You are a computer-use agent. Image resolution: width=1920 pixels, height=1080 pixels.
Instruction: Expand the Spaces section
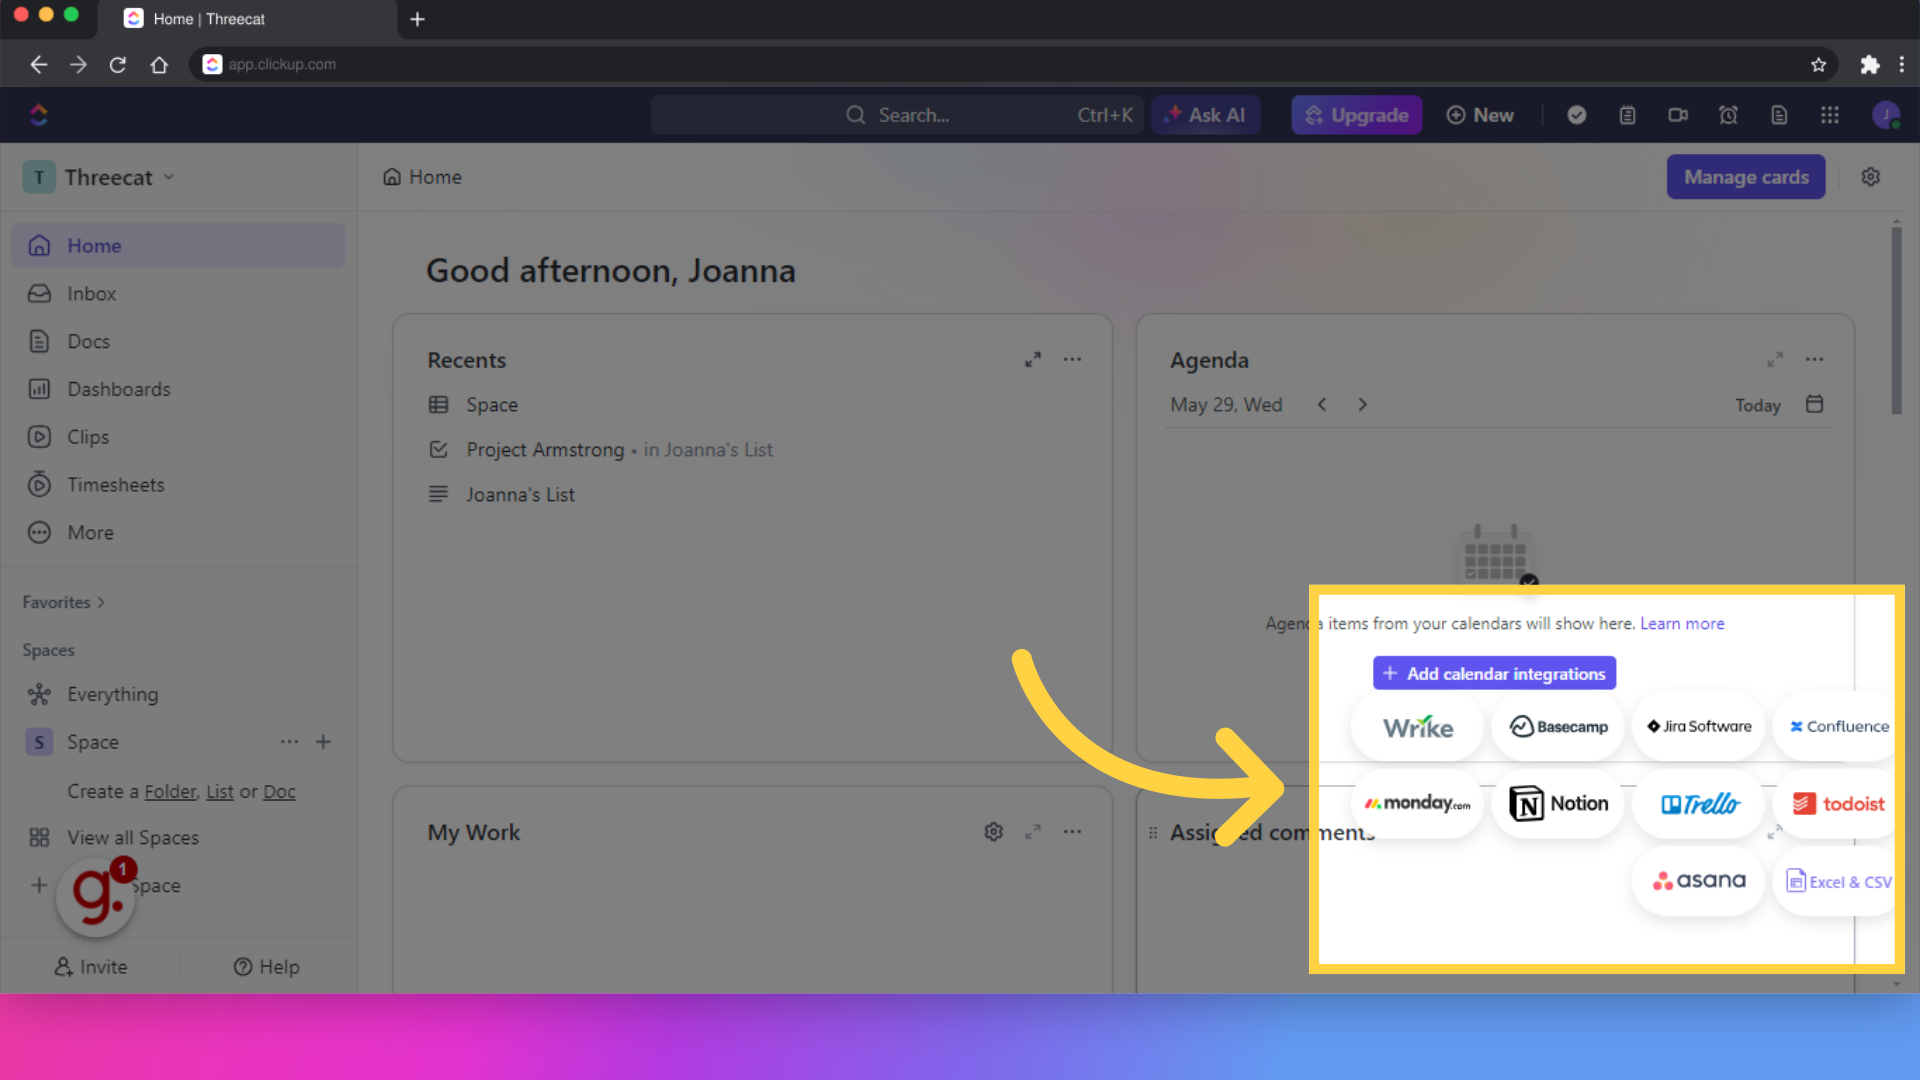point(49,649)
